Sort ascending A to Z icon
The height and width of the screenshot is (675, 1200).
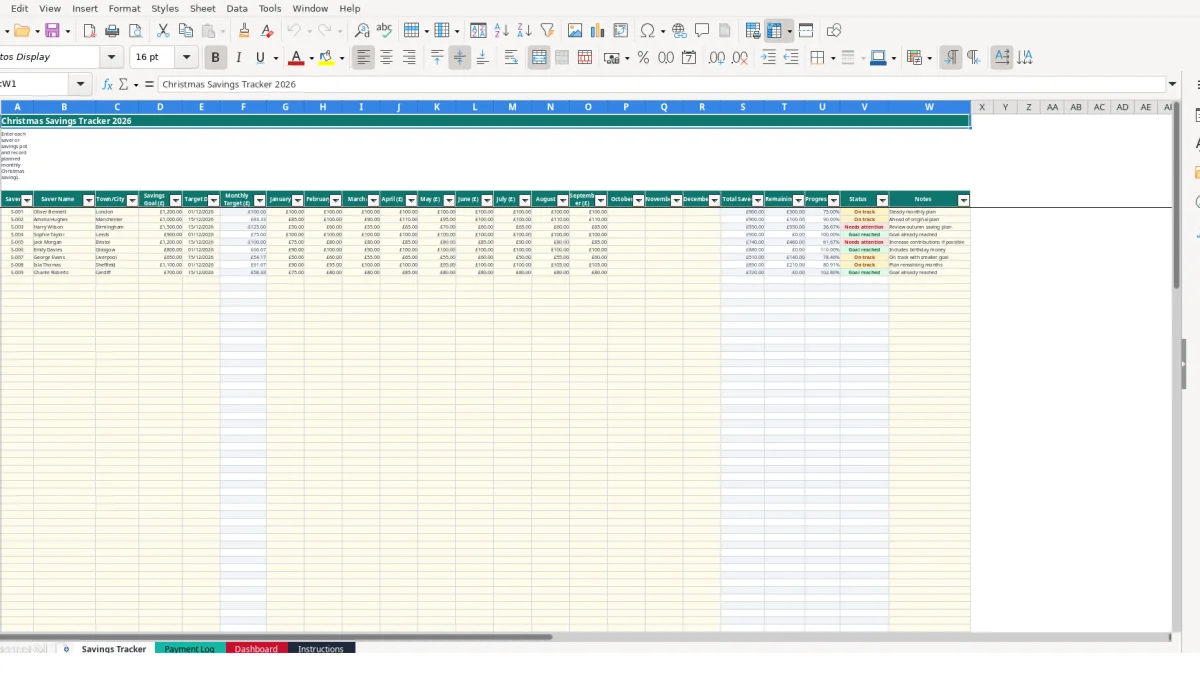point(502,31)
